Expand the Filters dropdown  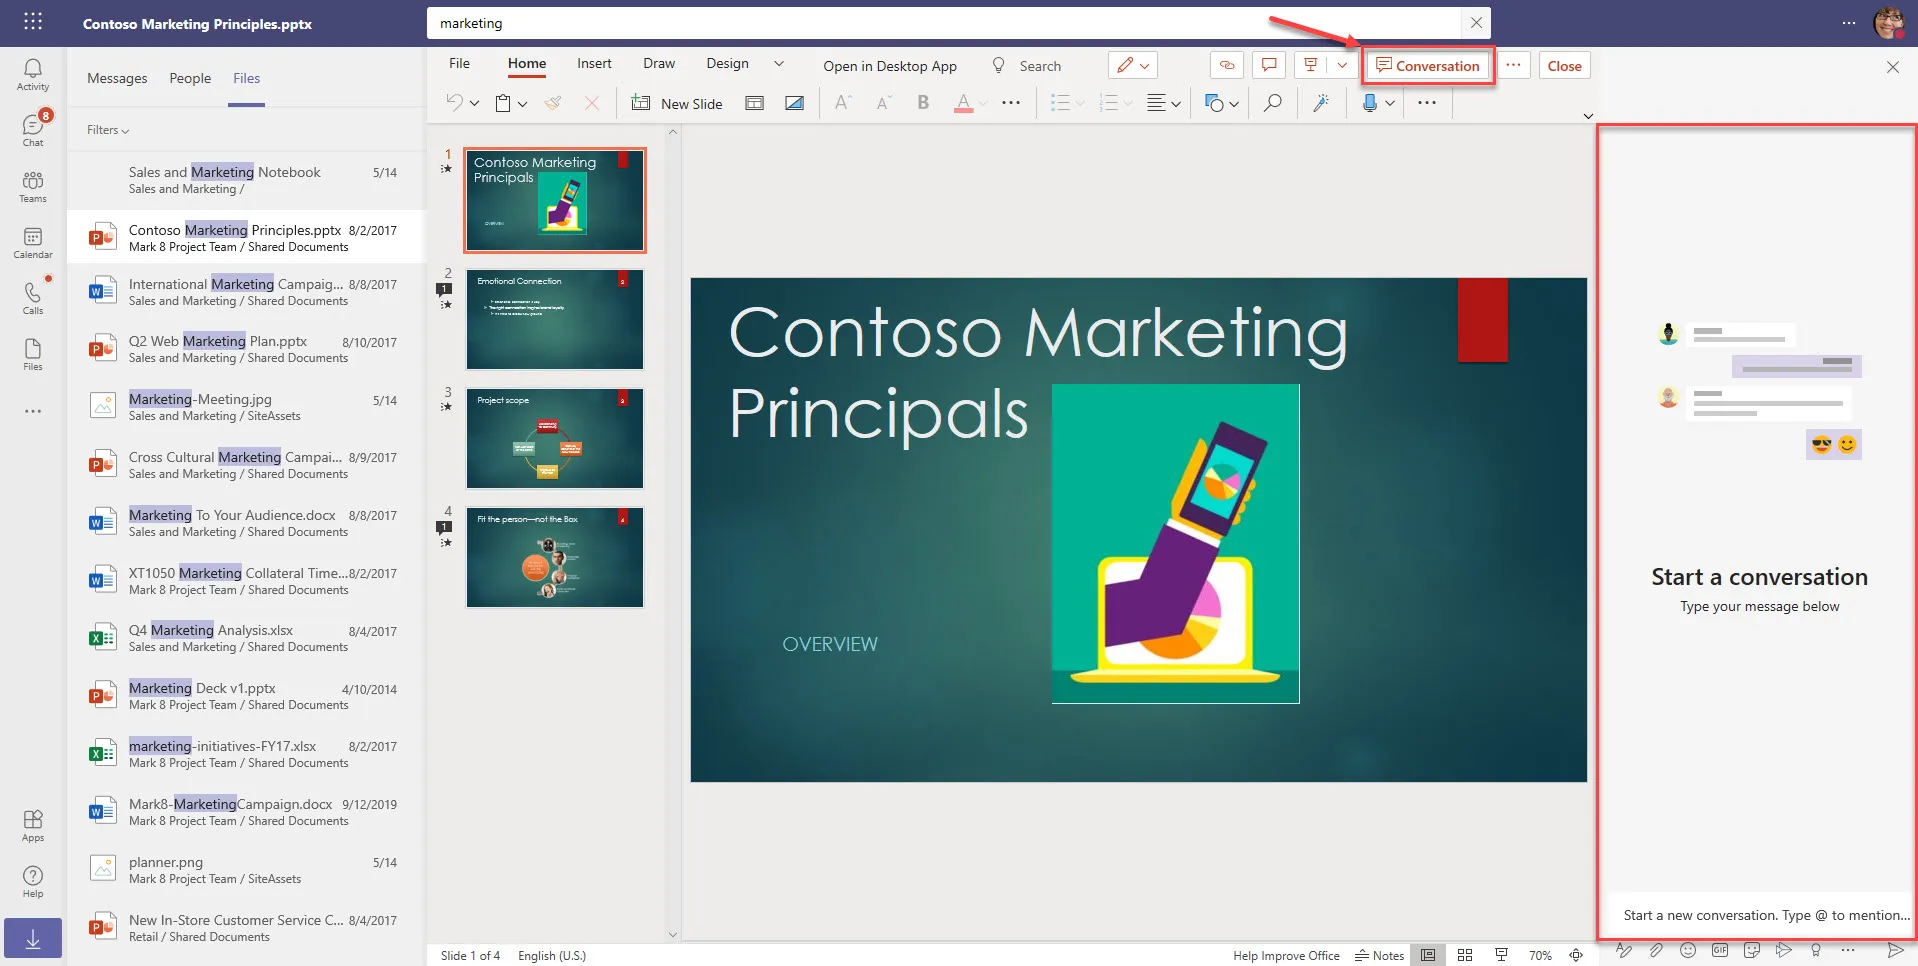pyautogui.click(x=108, y=130)
